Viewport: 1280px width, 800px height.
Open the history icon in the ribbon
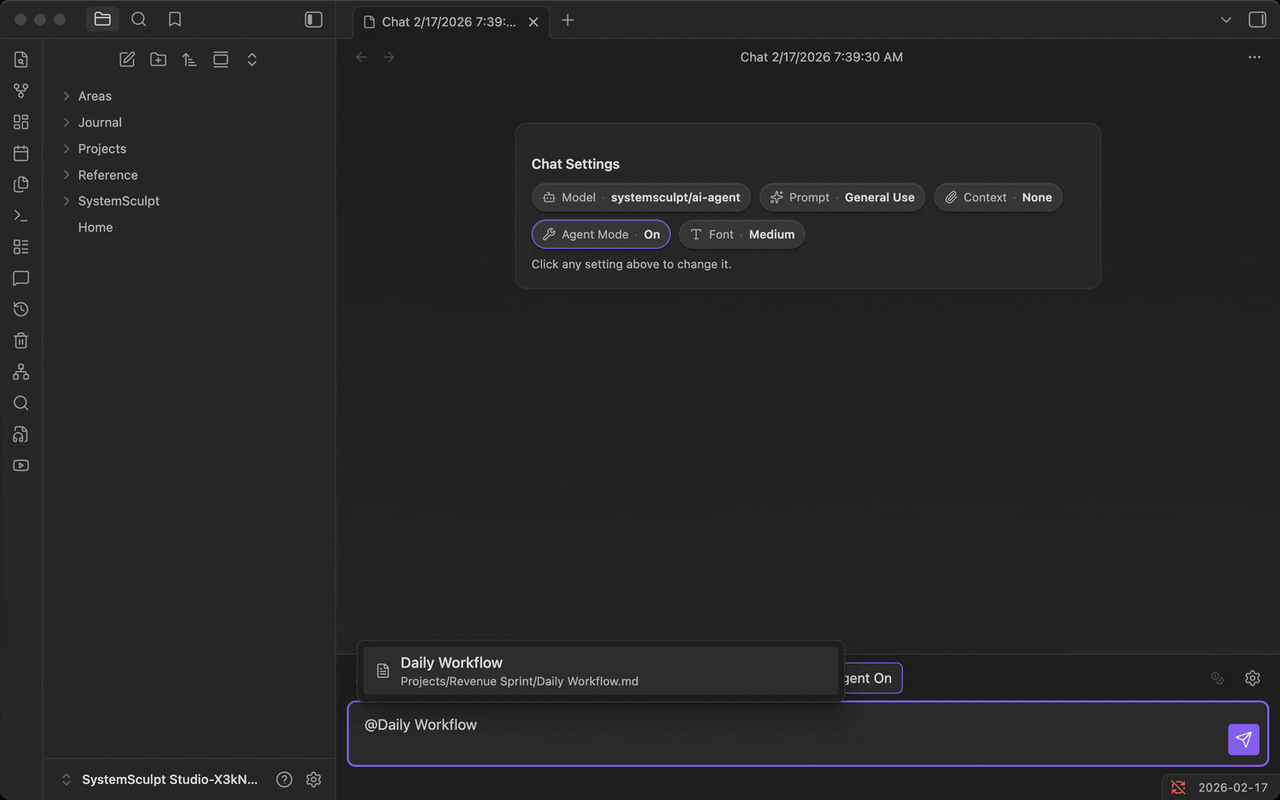coord(20,309)
